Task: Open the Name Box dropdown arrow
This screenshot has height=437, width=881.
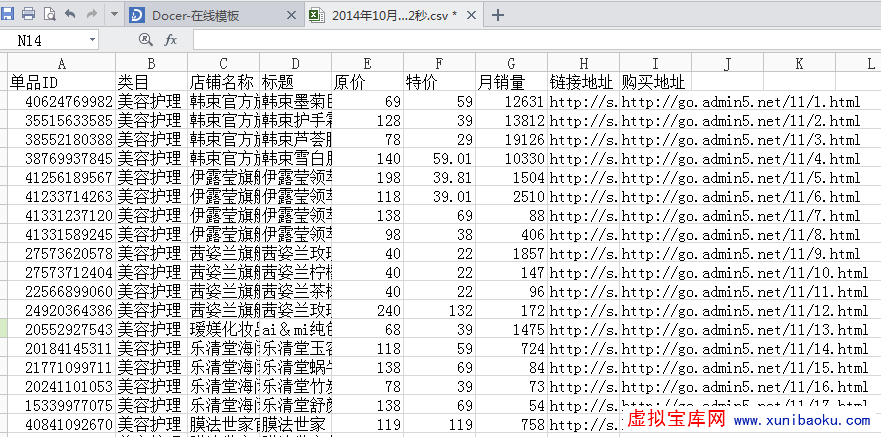Action: [92, 40]
